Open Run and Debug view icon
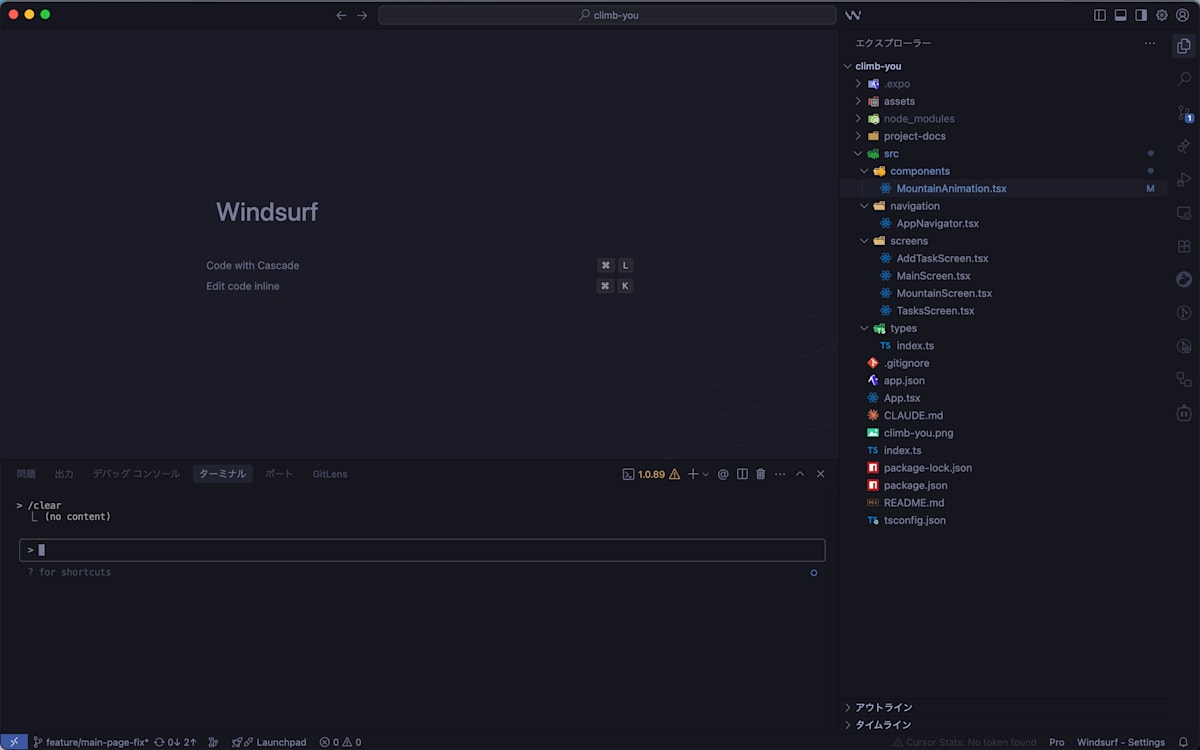 (x=1184, y=179)
